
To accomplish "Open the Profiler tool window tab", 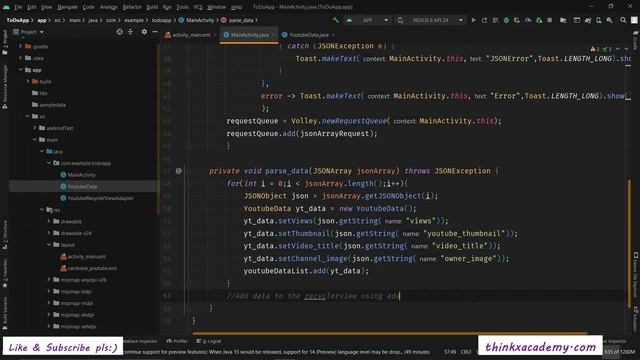I will pos(177,341).
